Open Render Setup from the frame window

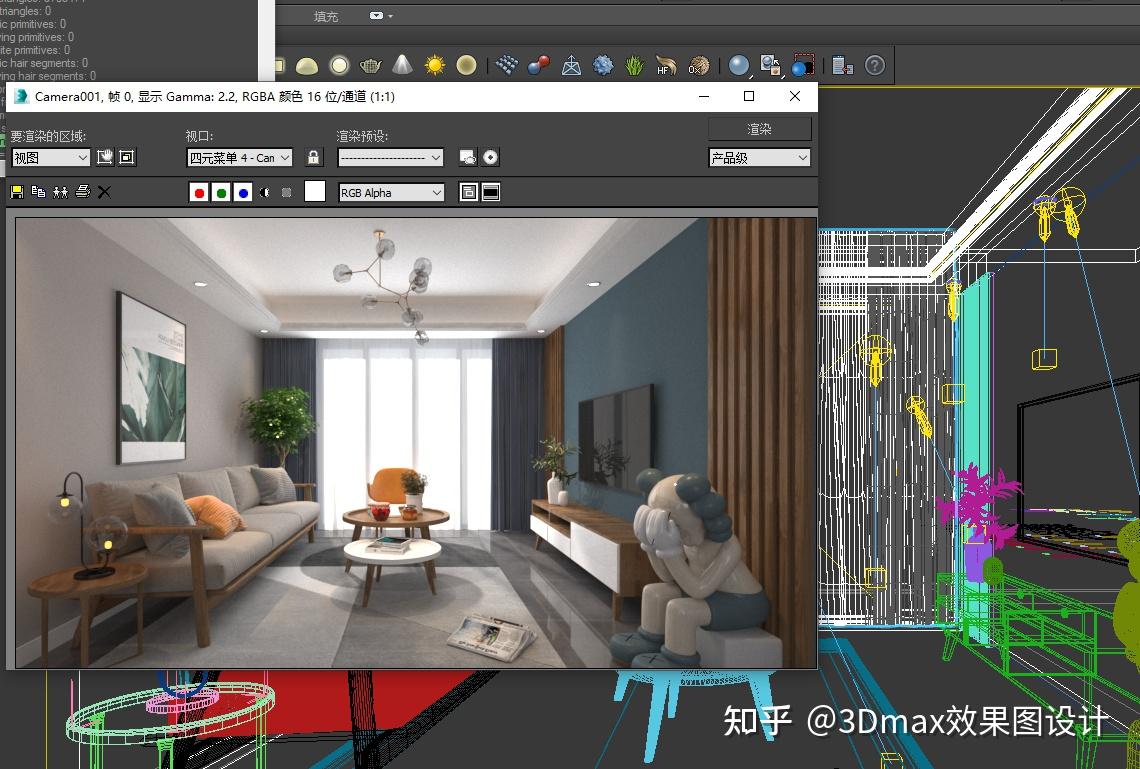point(463,157)
